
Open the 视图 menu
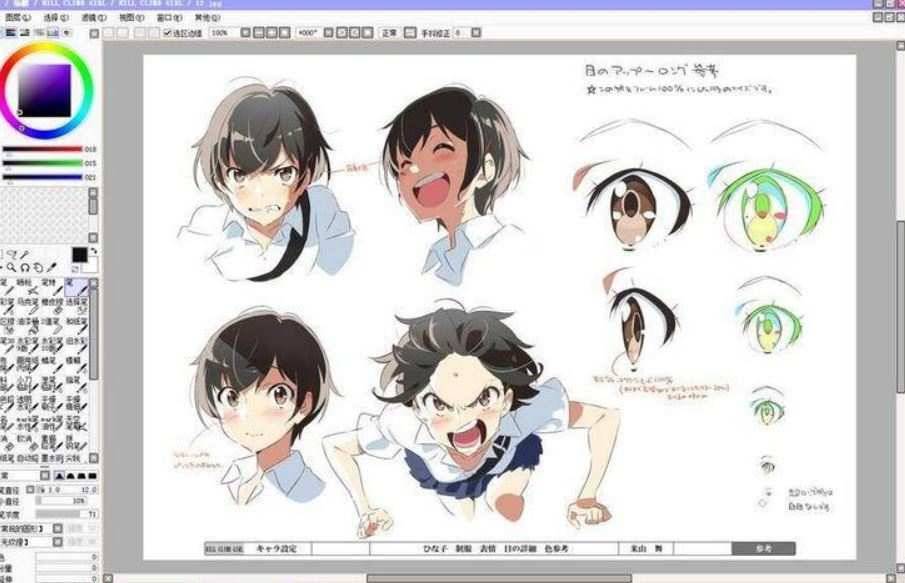[130, 18]
